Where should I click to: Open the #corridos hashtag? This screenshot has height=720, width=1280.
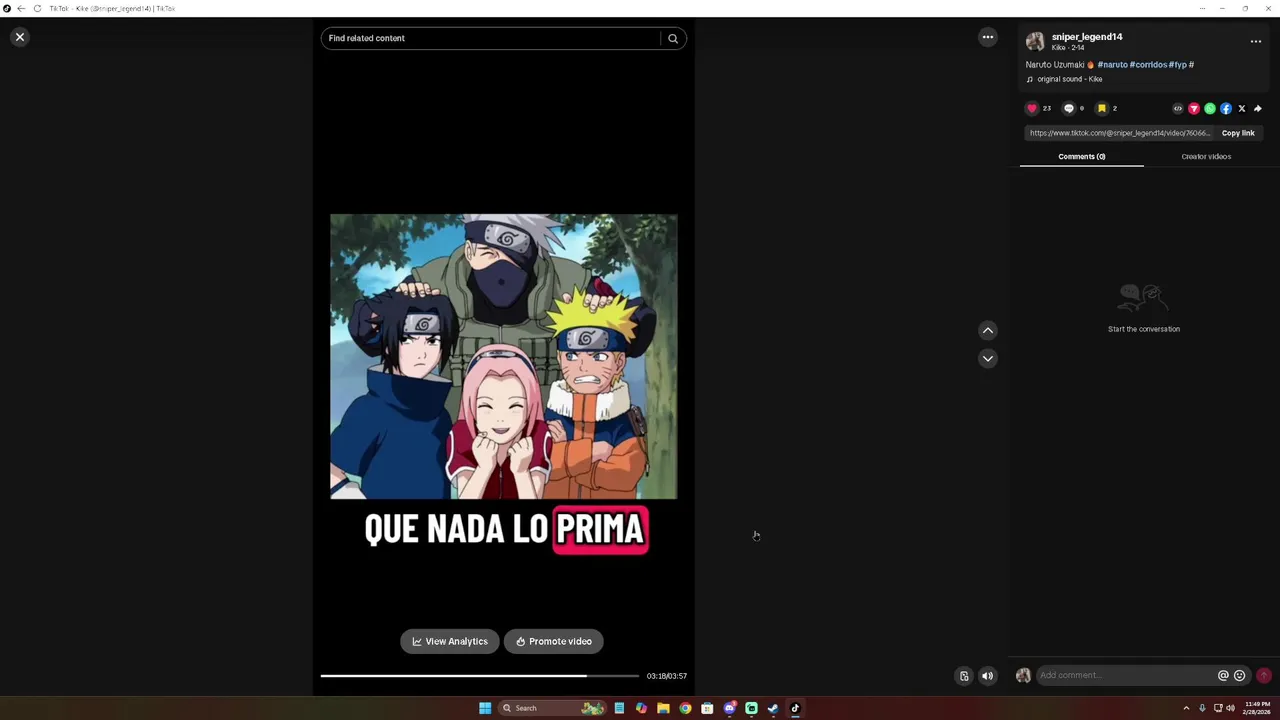click(1148, 65)
